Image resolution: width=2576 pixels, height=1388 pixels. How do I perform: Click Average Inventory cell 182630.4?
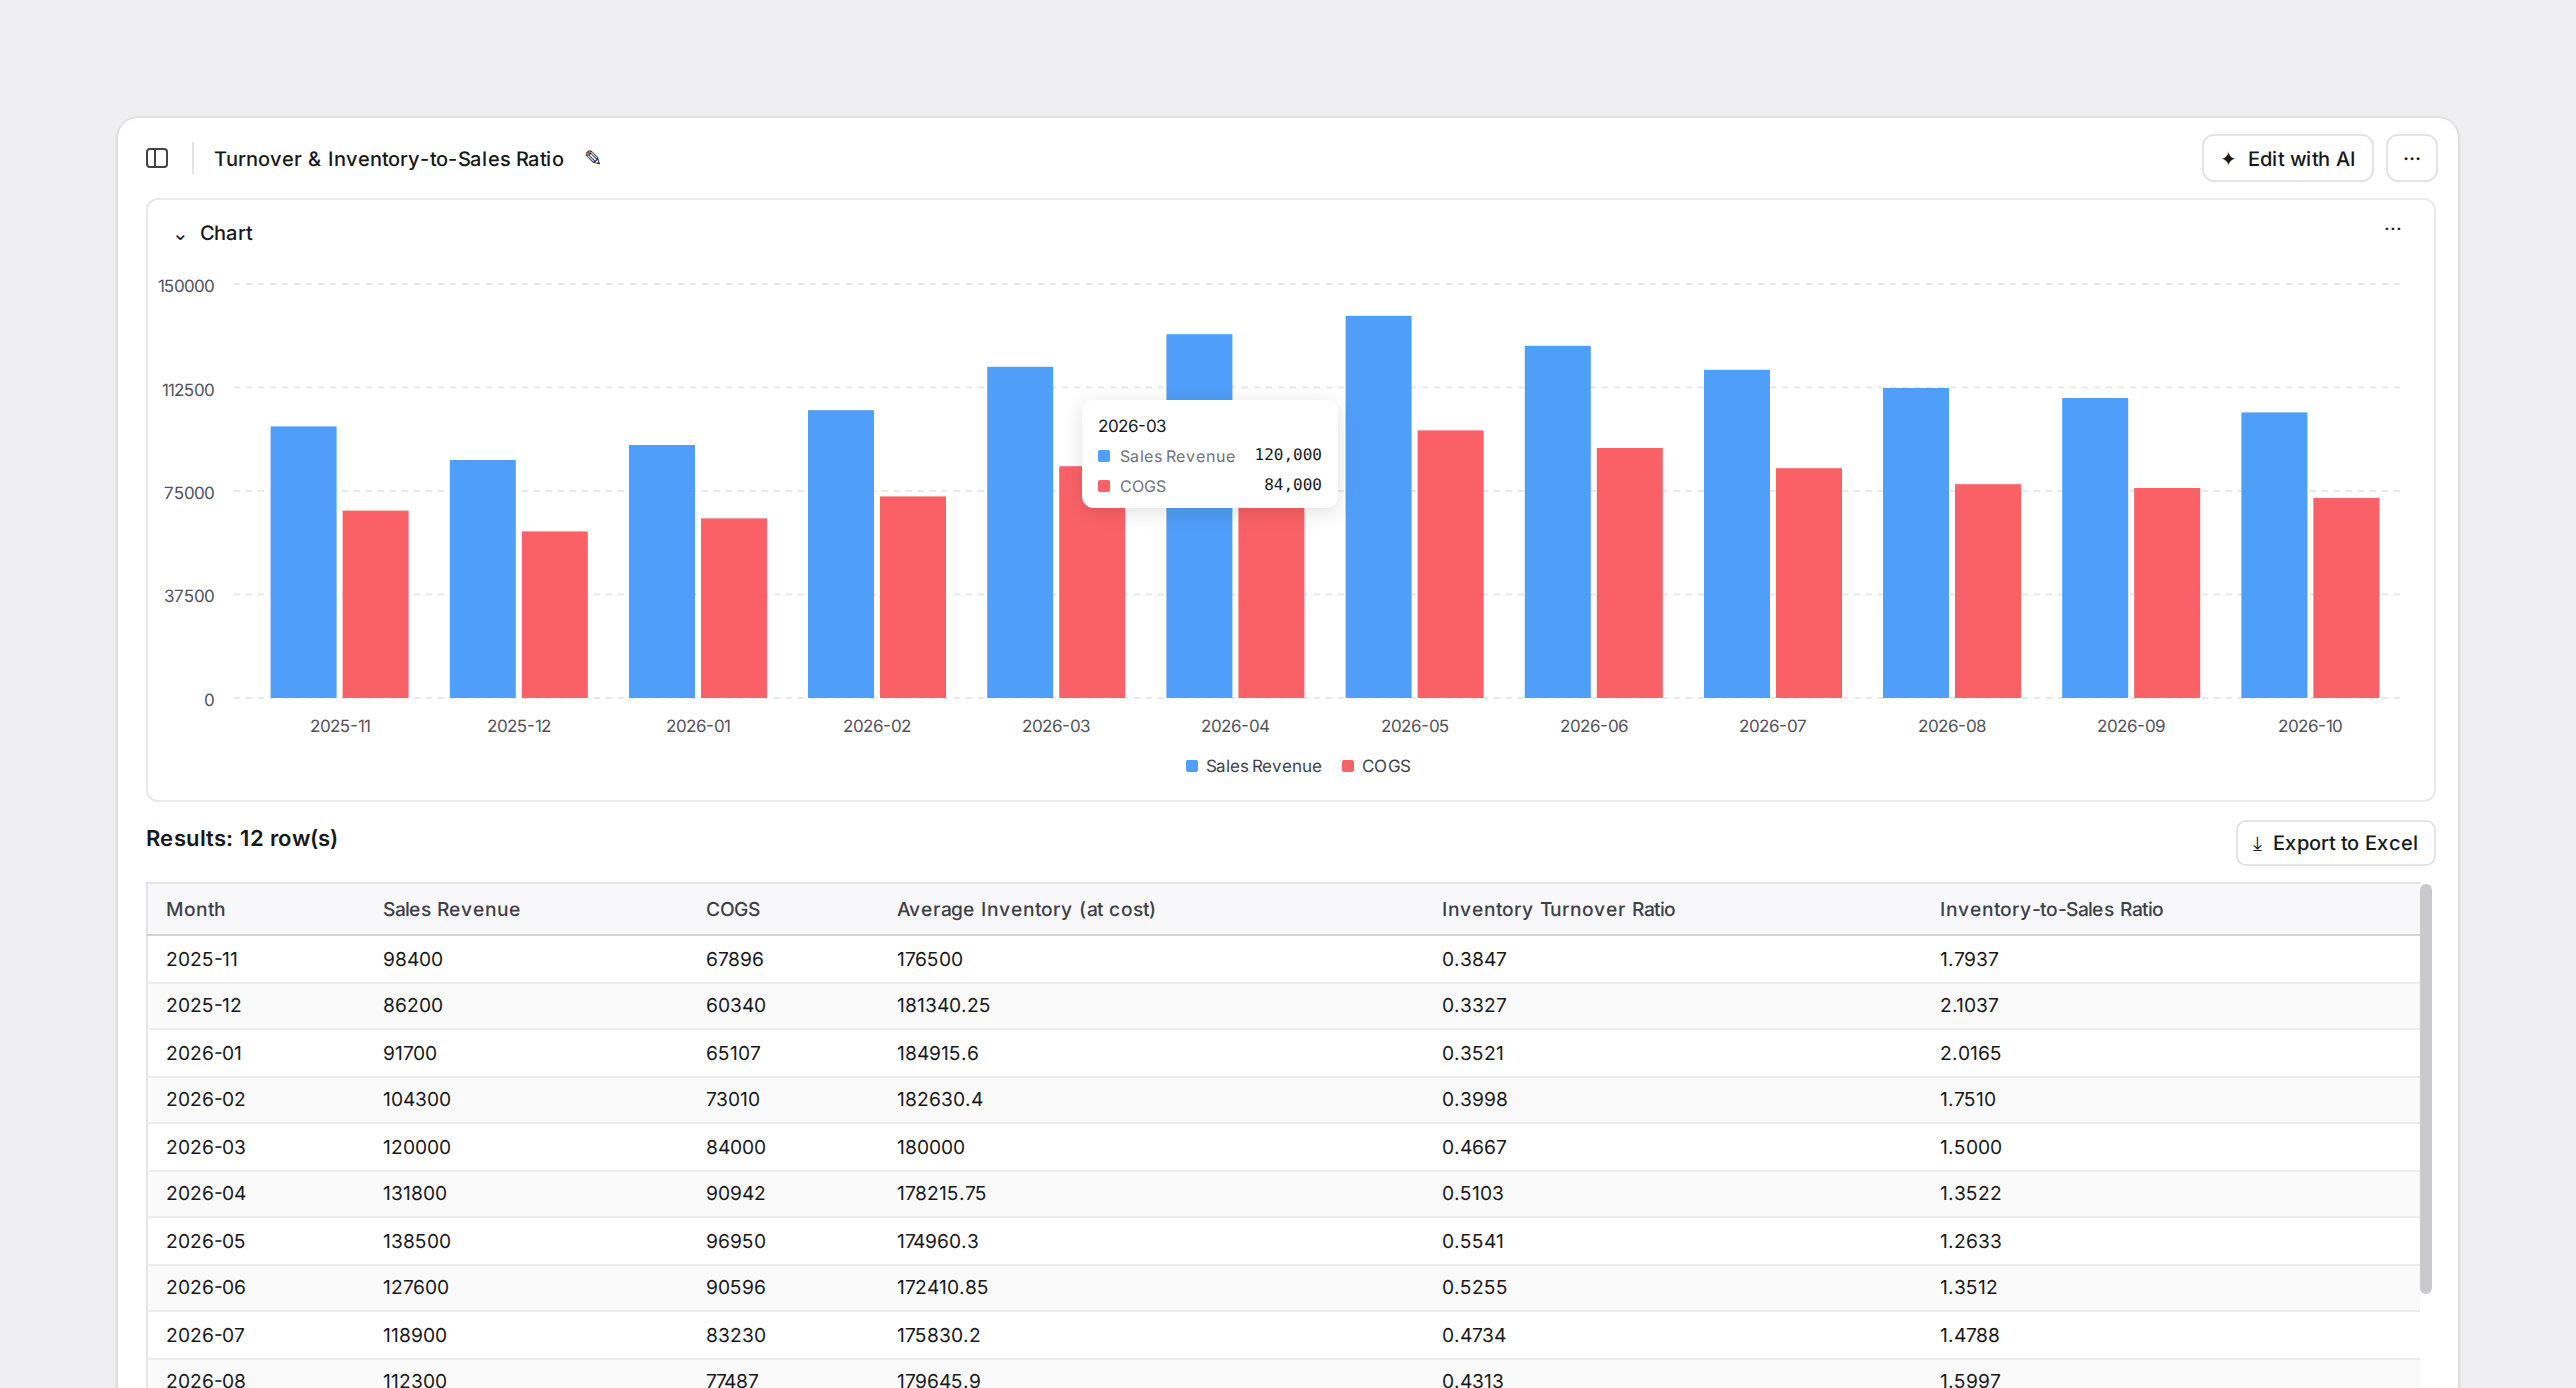(939, 1099)
